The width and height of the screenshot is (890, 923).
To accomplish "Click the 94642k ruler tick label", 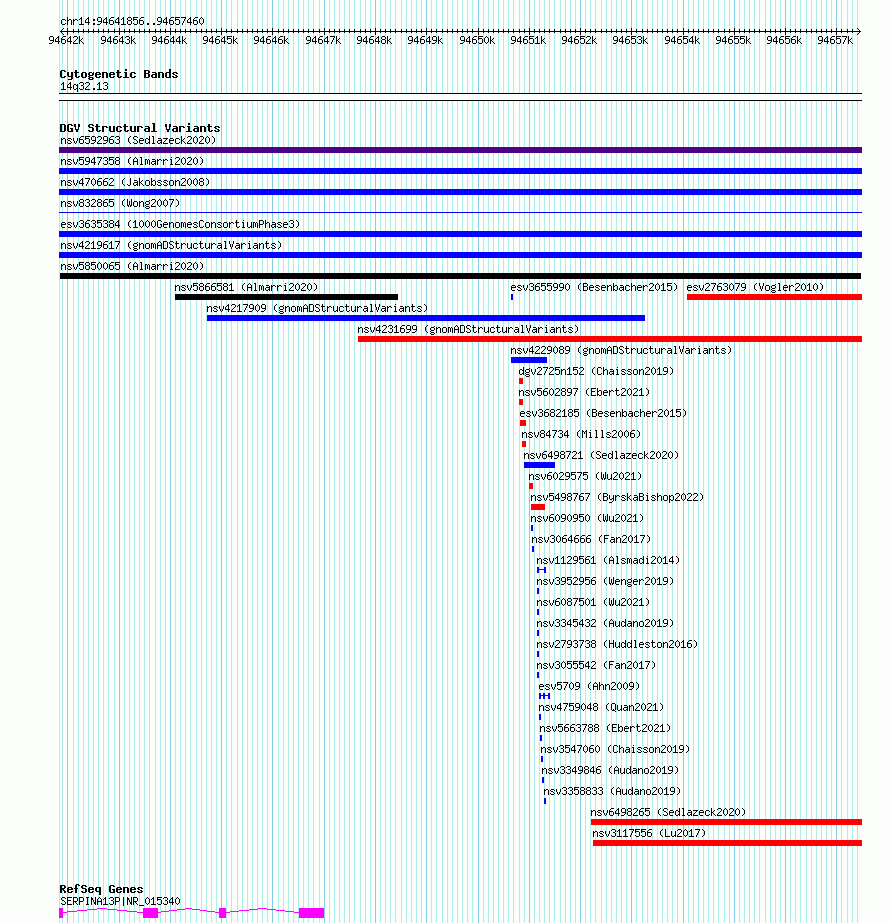I will 66,40.
